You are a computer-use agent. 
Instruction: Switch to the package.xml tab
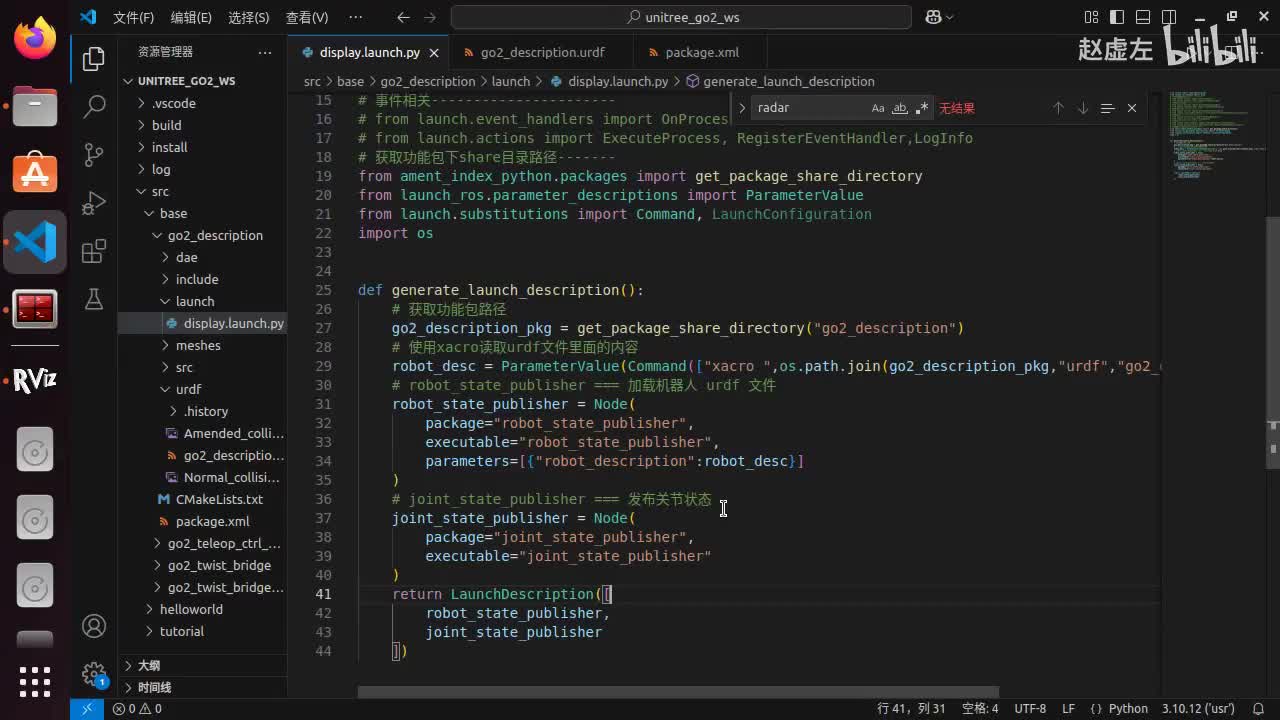701,52
